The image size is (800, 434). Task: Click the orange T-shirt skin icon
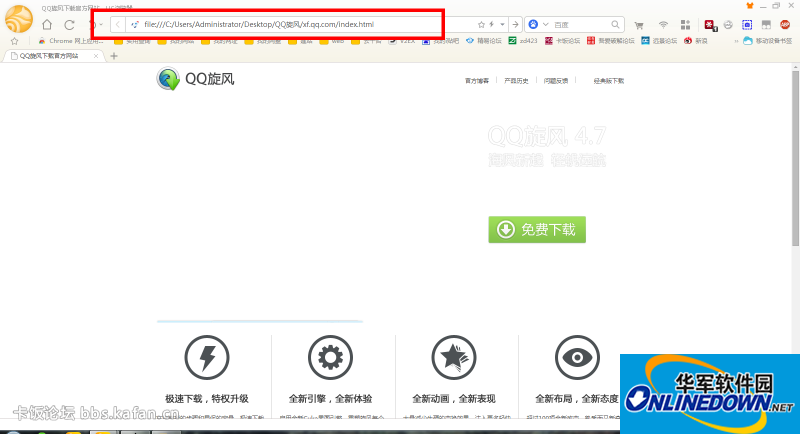749,6
